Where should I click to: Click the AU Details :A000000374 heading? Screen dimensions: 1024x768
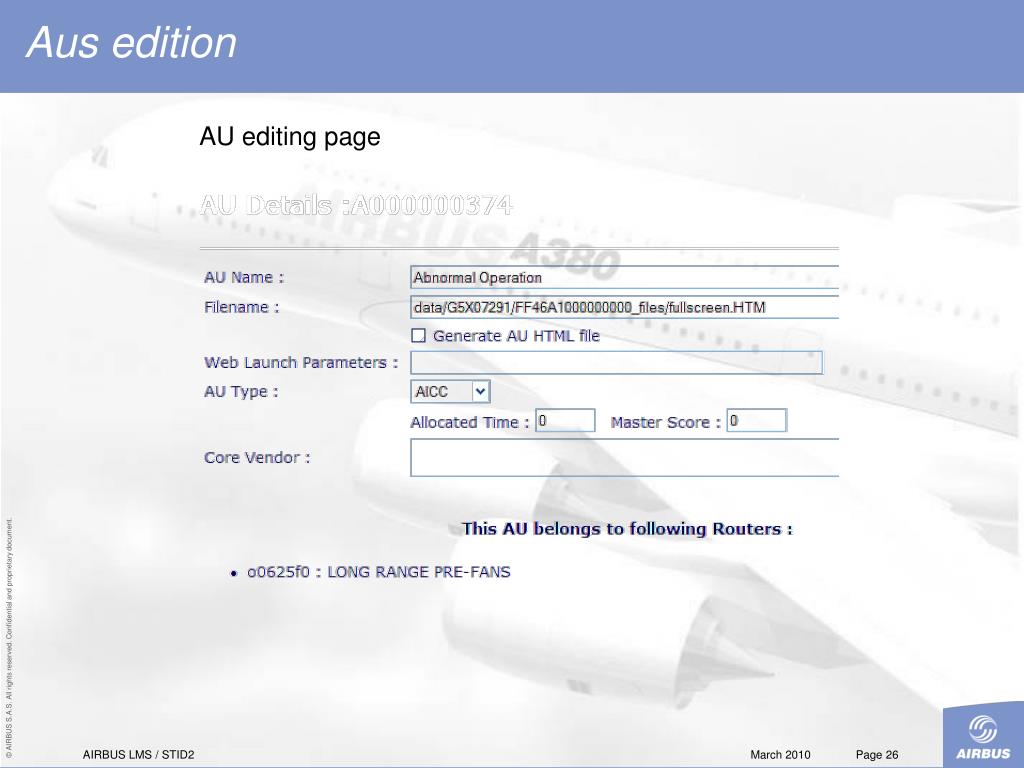point(357,205)
